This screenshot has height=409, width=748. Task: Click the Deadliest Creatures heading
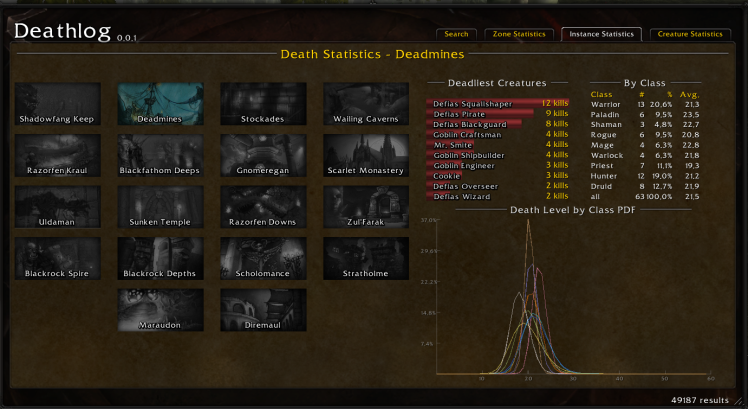coord(497,83)
